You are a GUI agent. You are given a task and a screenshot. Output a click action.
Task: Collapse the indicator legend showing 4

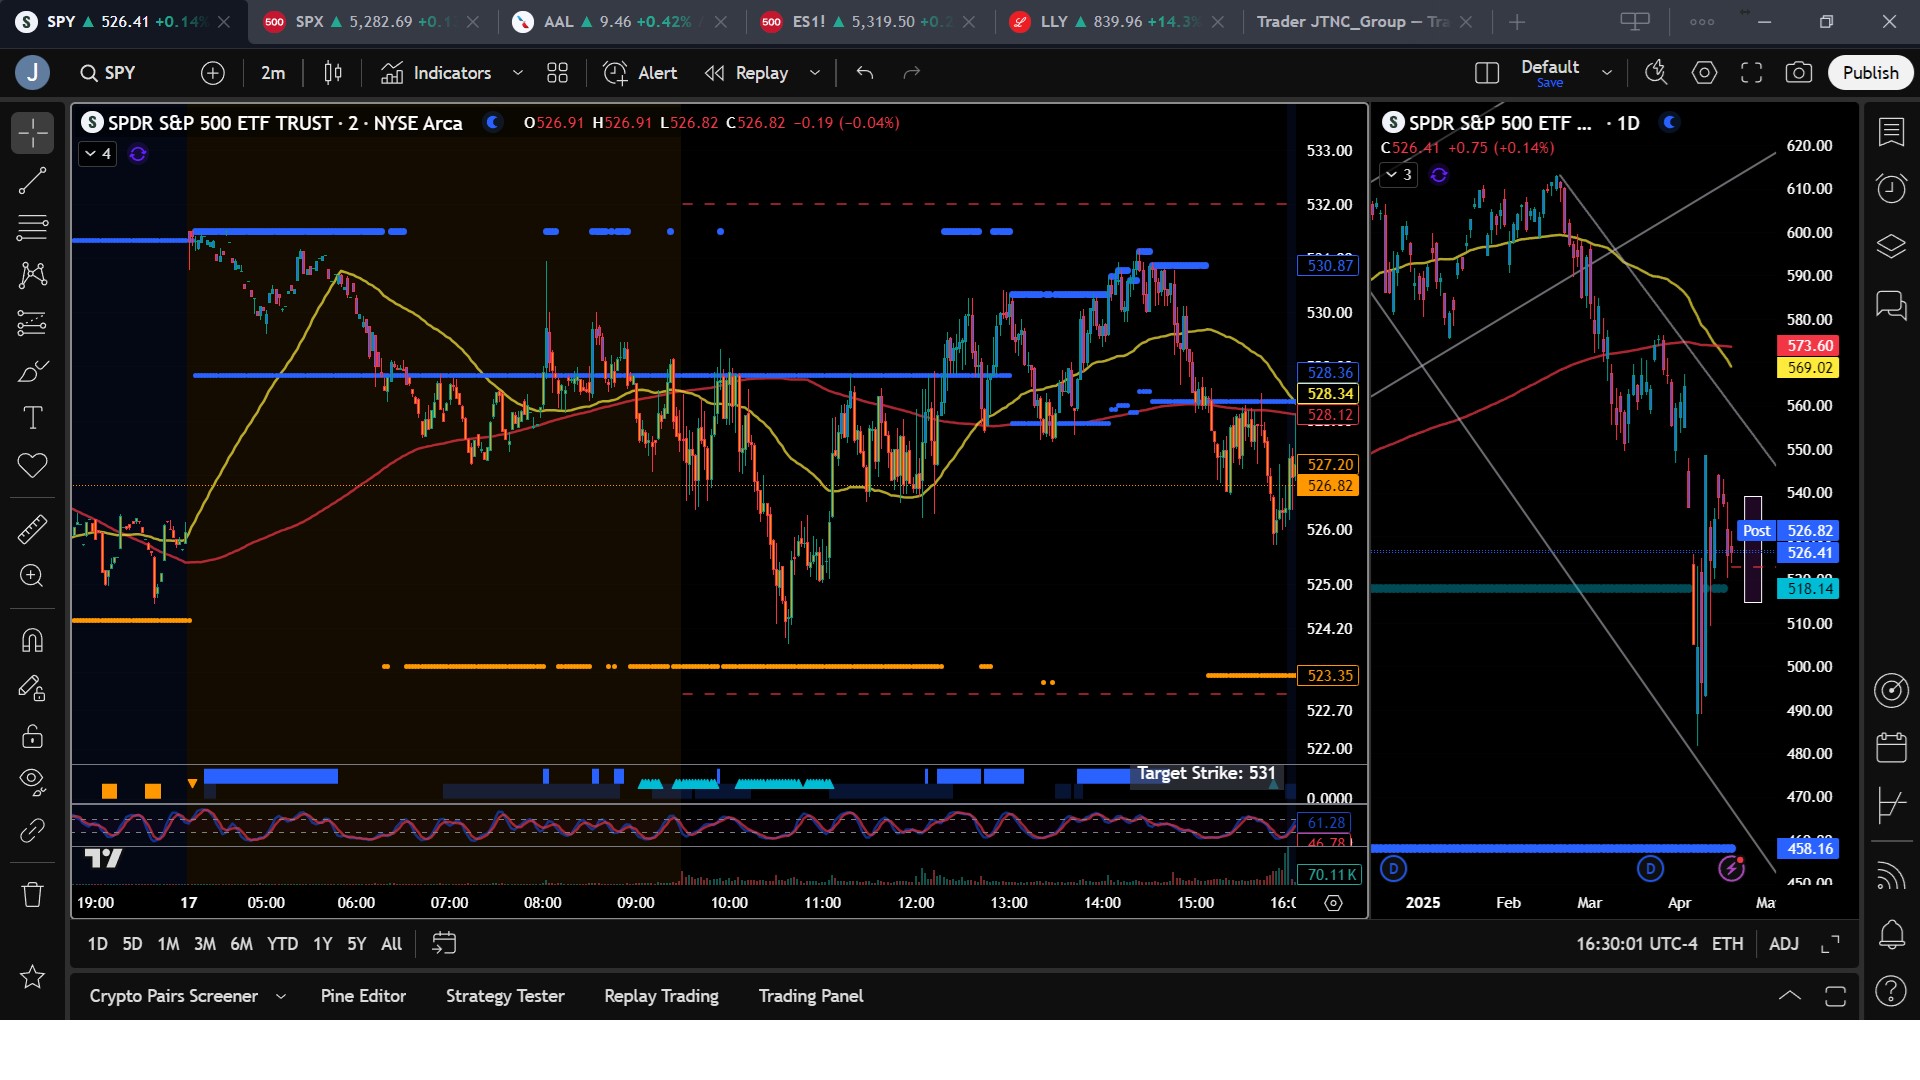click(97, 154)
